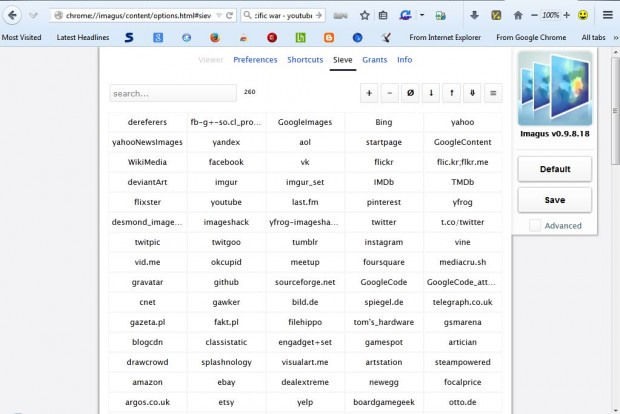This screenshot has width=620, height=414.
Task: Open dropdown arrow beside the sync icon
Action: (x=422, y=15)
